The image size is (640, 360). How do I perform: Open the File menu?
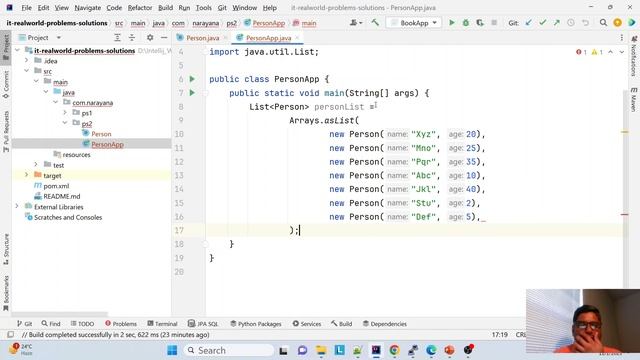pyautogui.click(x=26, y=8)
